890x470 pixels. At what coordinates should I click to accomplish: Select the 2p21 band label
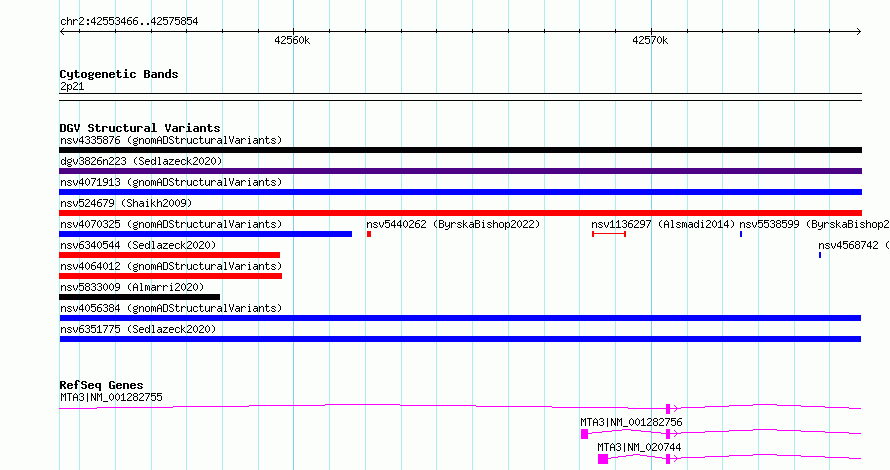72,86
